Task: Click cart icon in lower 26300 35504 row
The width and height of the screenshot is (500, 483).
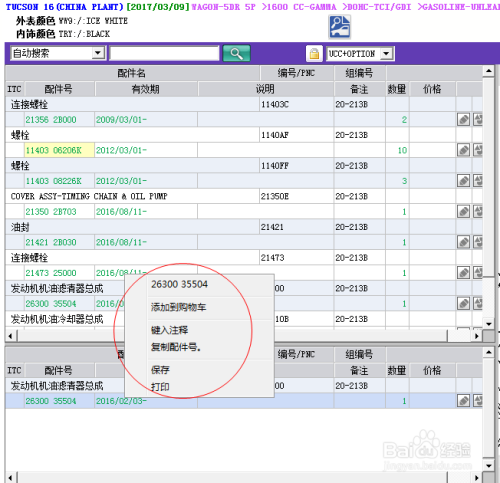Action: click(478, 401)
